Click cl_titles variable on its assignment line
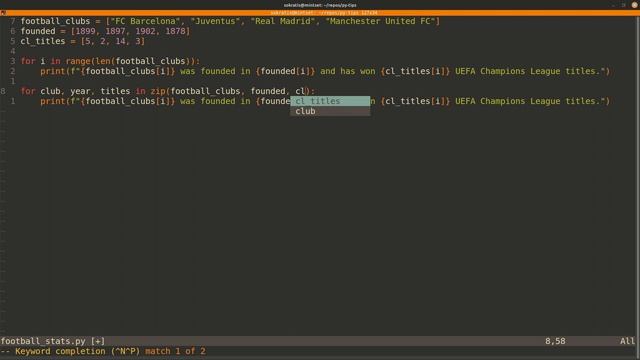 43,41
